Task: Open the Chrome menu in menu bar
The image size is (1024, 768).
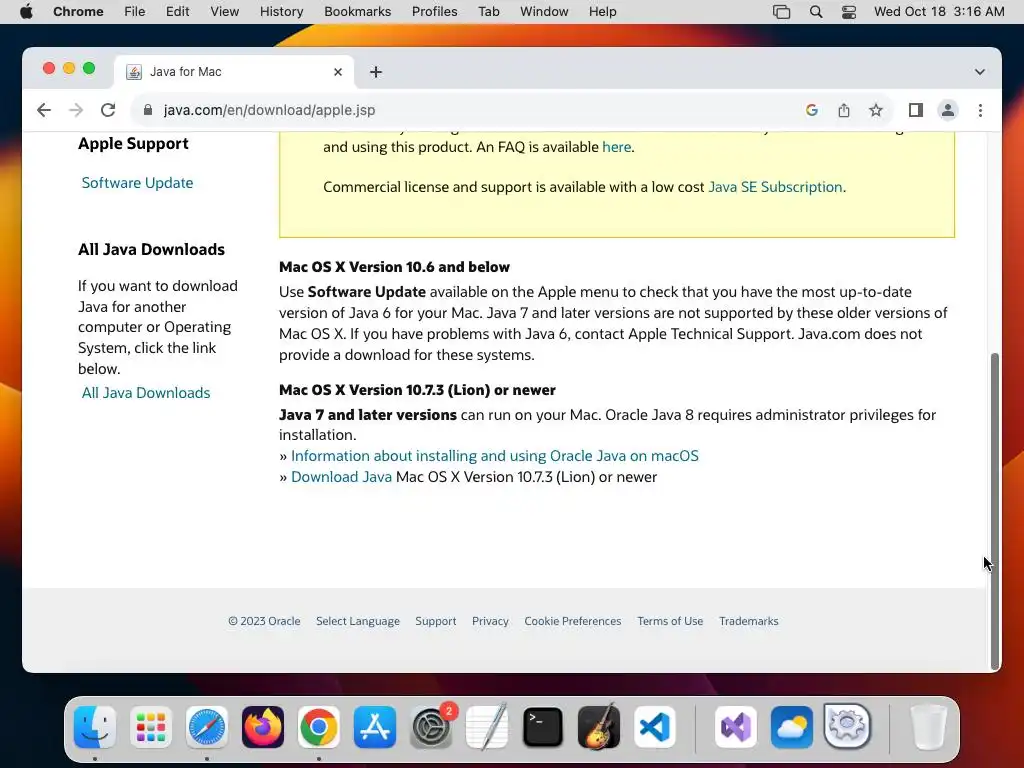Action: point(78,12)
